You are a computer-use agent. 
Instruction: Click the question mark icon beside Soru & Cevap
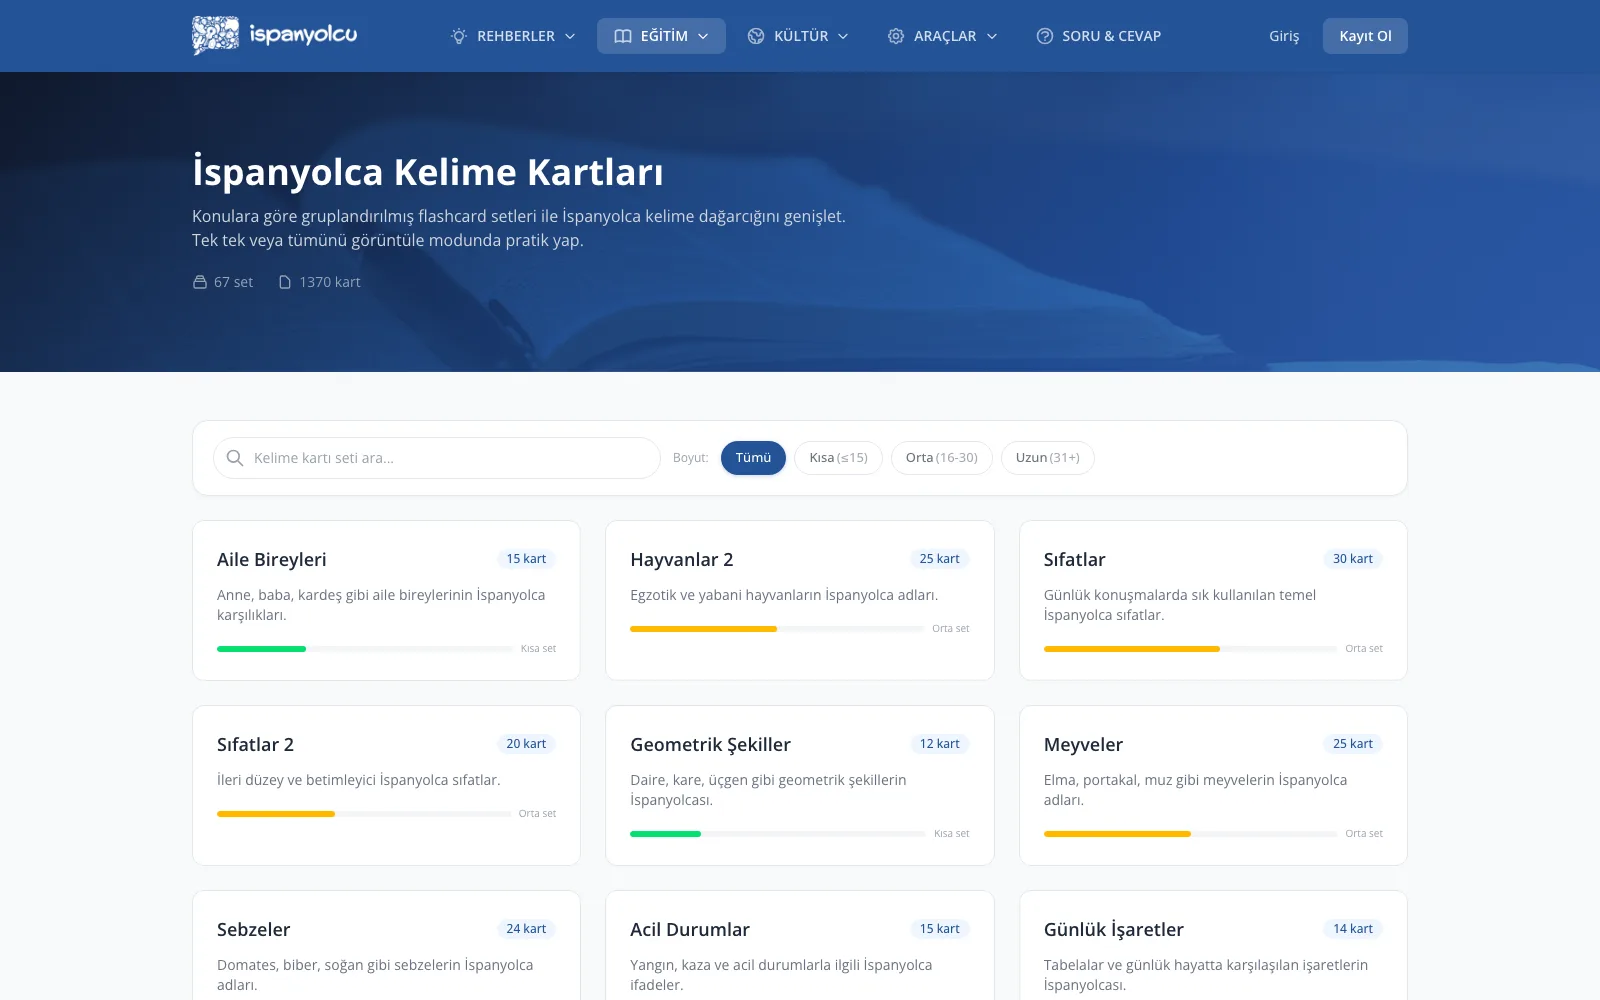click(1045, 36)
